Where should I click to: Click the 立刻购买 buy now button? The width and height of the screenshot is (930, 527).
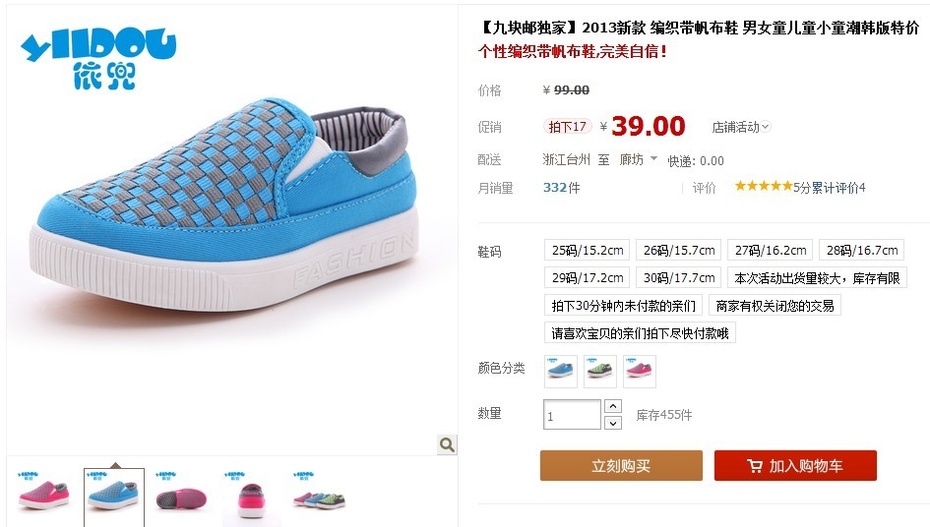coord(621,465)
